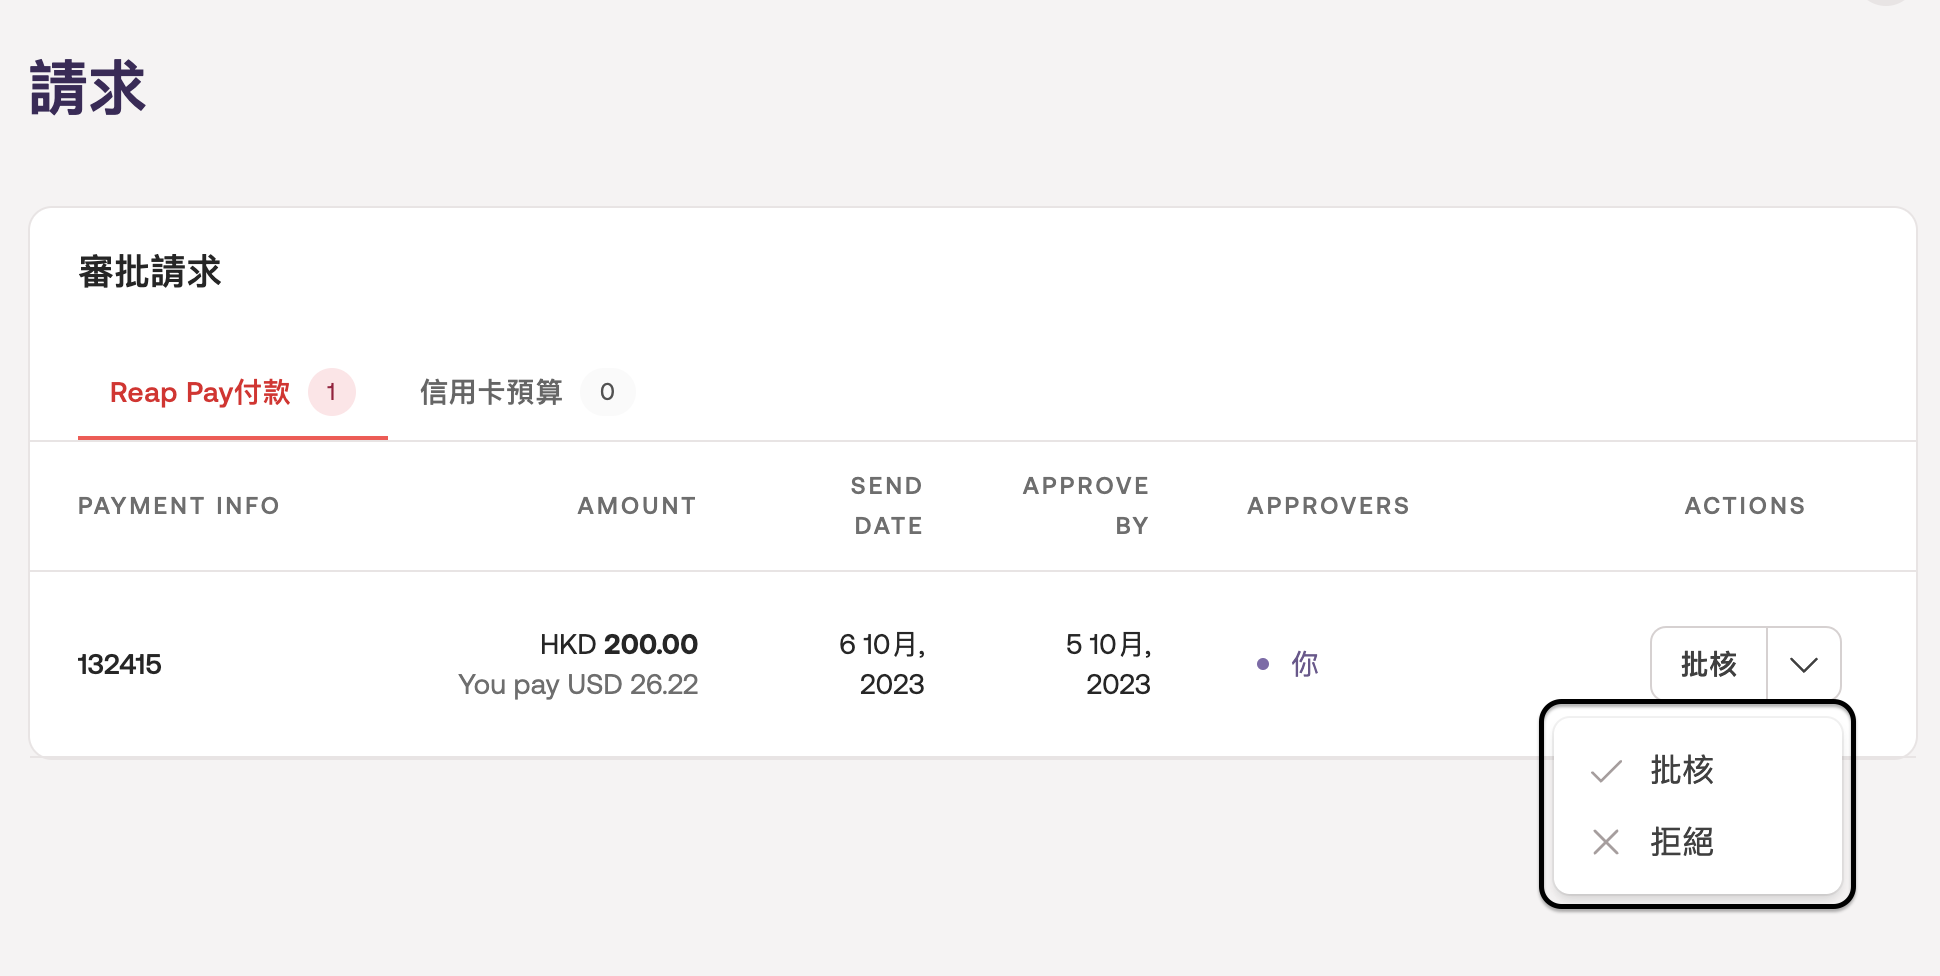Click the 審批請求 section heading
The image size is (1940, 976).
[x=150, y=272]
